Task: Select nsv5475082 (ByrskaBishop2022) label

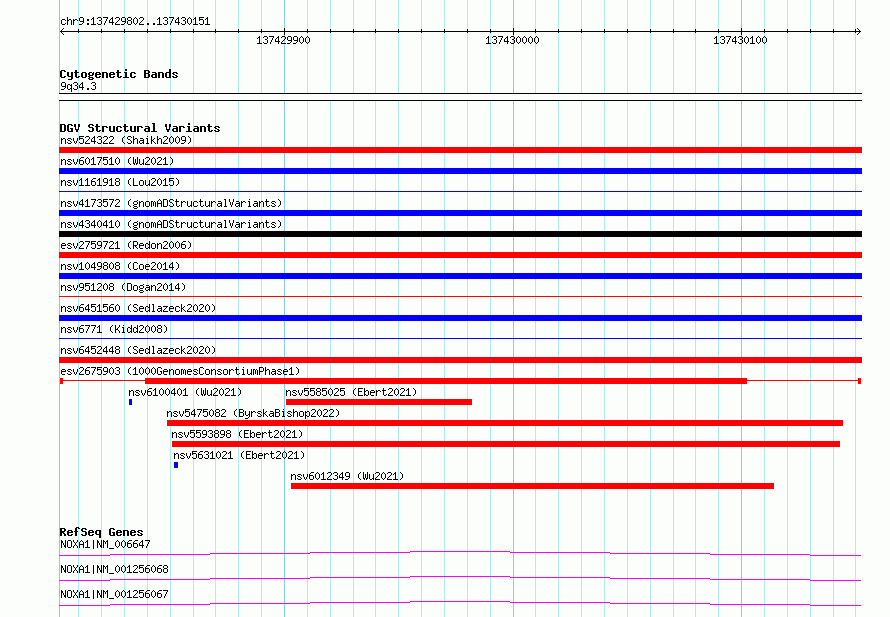Action: [x=253, y=413]
